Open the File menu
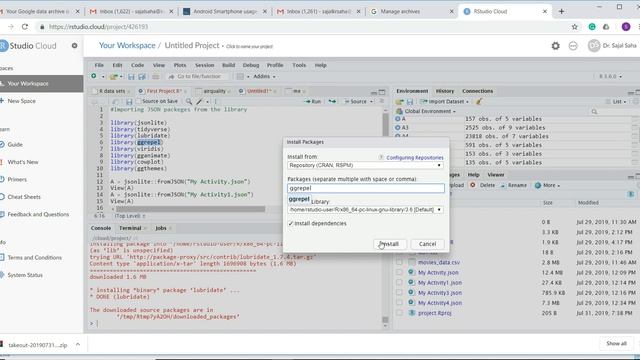Screen dimensions: 640x360 click(99, 65)
